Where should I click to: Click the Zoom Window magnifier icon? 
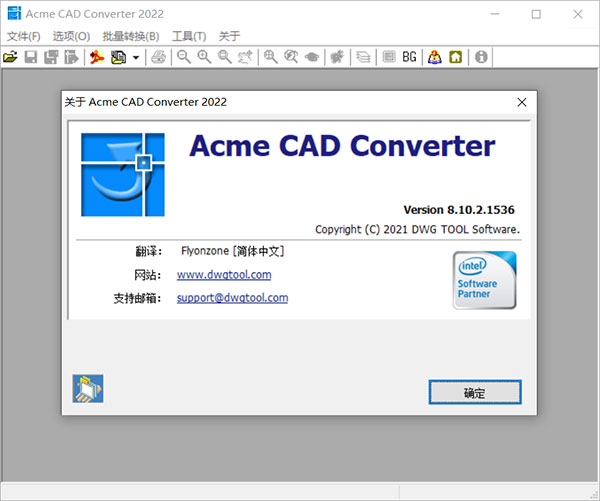click(x=225, y=57)
